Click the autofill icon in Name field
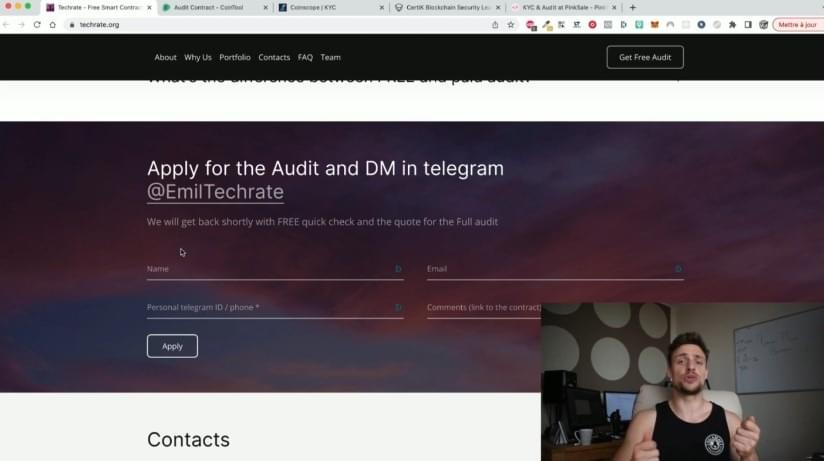 [x=398, y=269]
